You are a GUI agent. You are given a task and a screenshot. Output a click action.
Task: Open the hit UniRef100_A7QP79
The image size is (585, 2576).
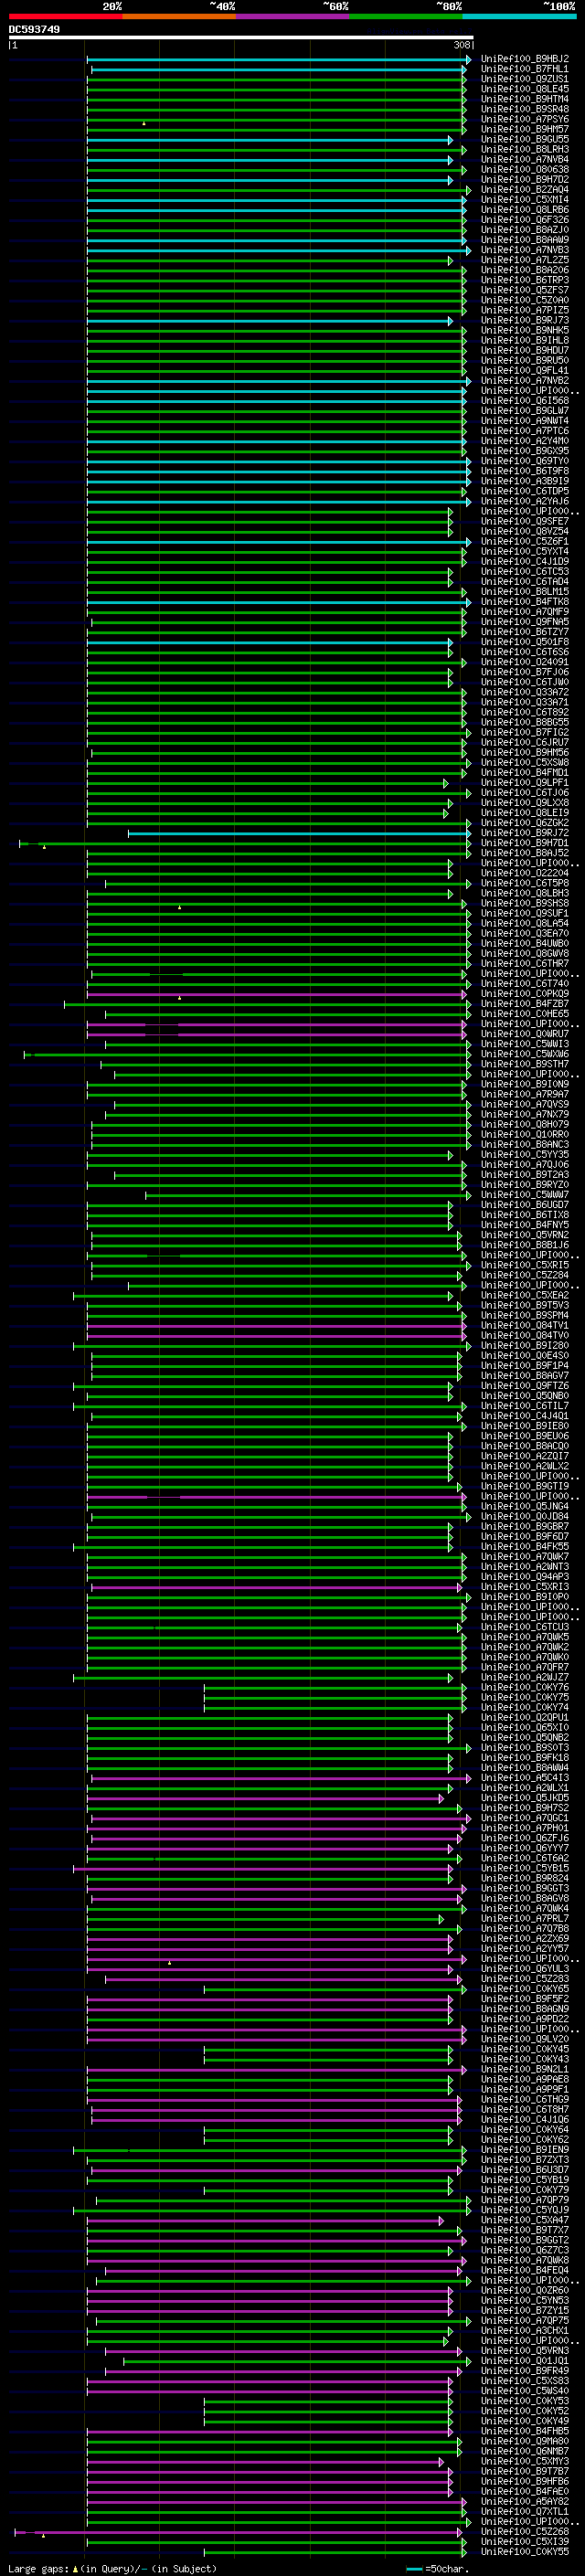pyautogui.click(x=525, y=2200)
